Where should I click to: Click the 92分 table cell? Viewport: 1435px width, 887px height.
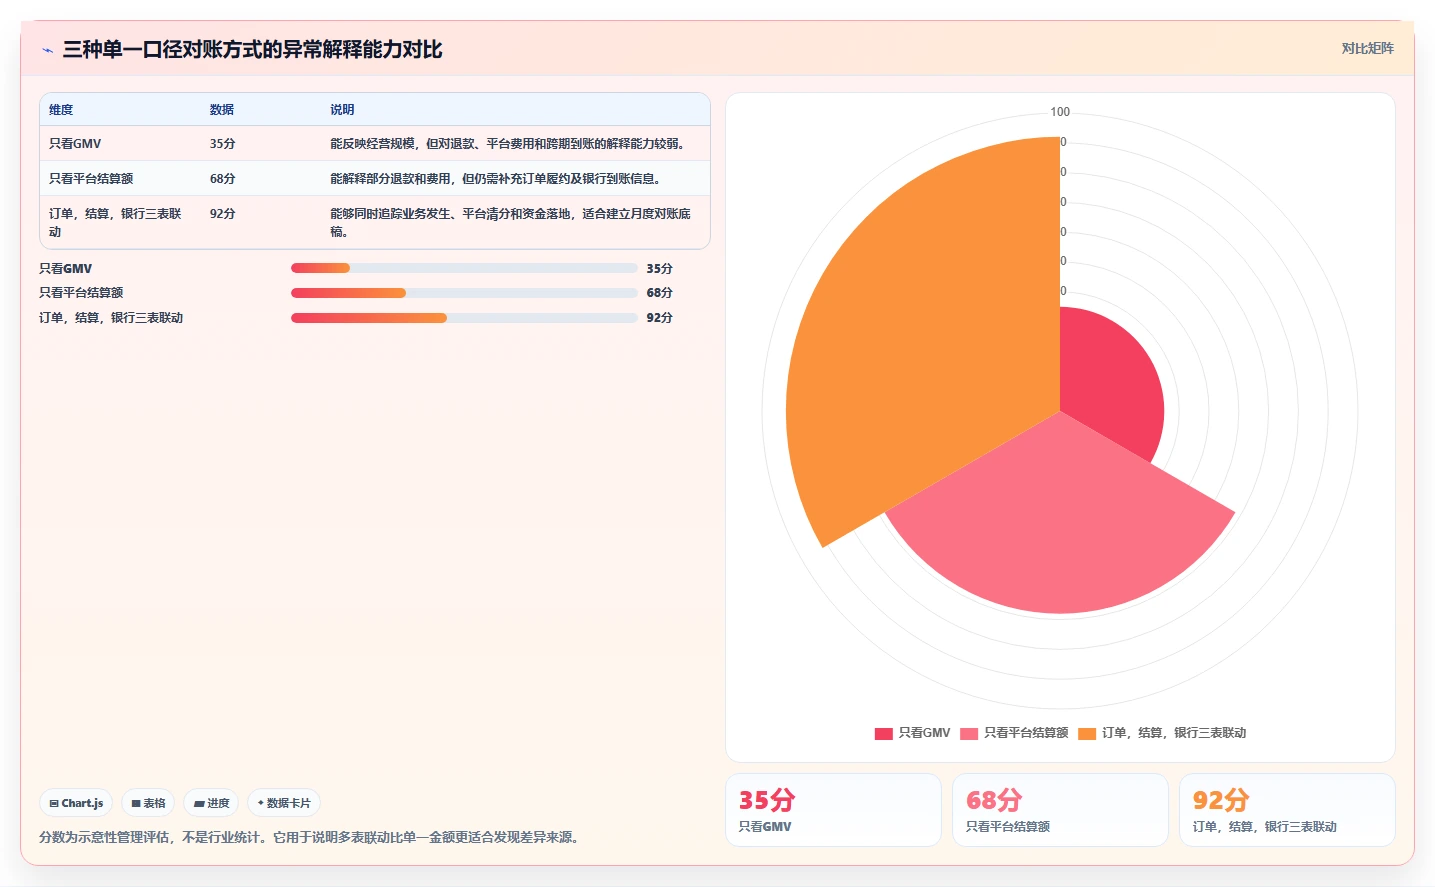click(223, 214)
